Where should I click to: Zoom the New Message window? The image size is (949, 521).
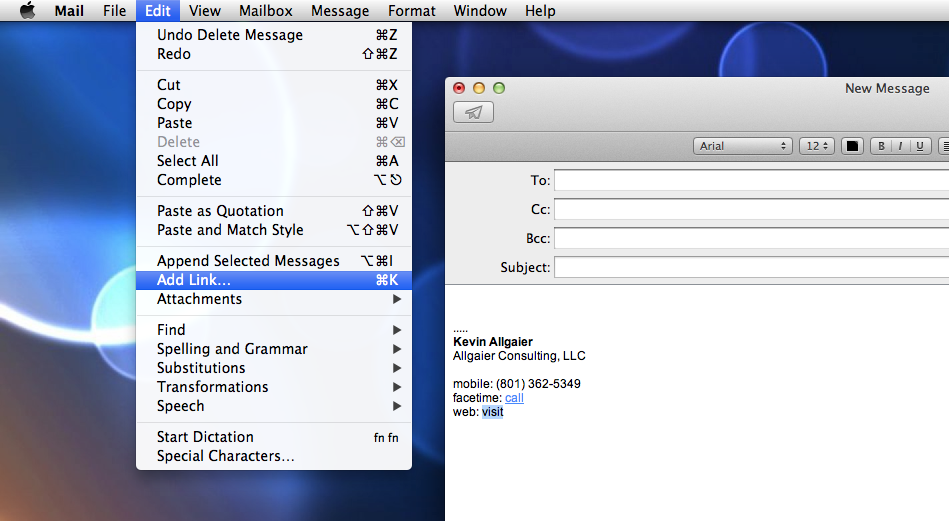(x=499, y=88)
